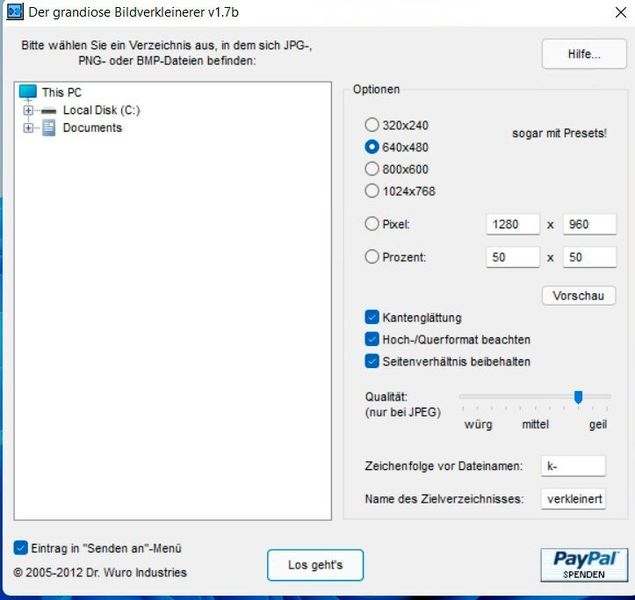Click the pixel height field 960
This screenshot has height=600, width=635.
point(590,224)
